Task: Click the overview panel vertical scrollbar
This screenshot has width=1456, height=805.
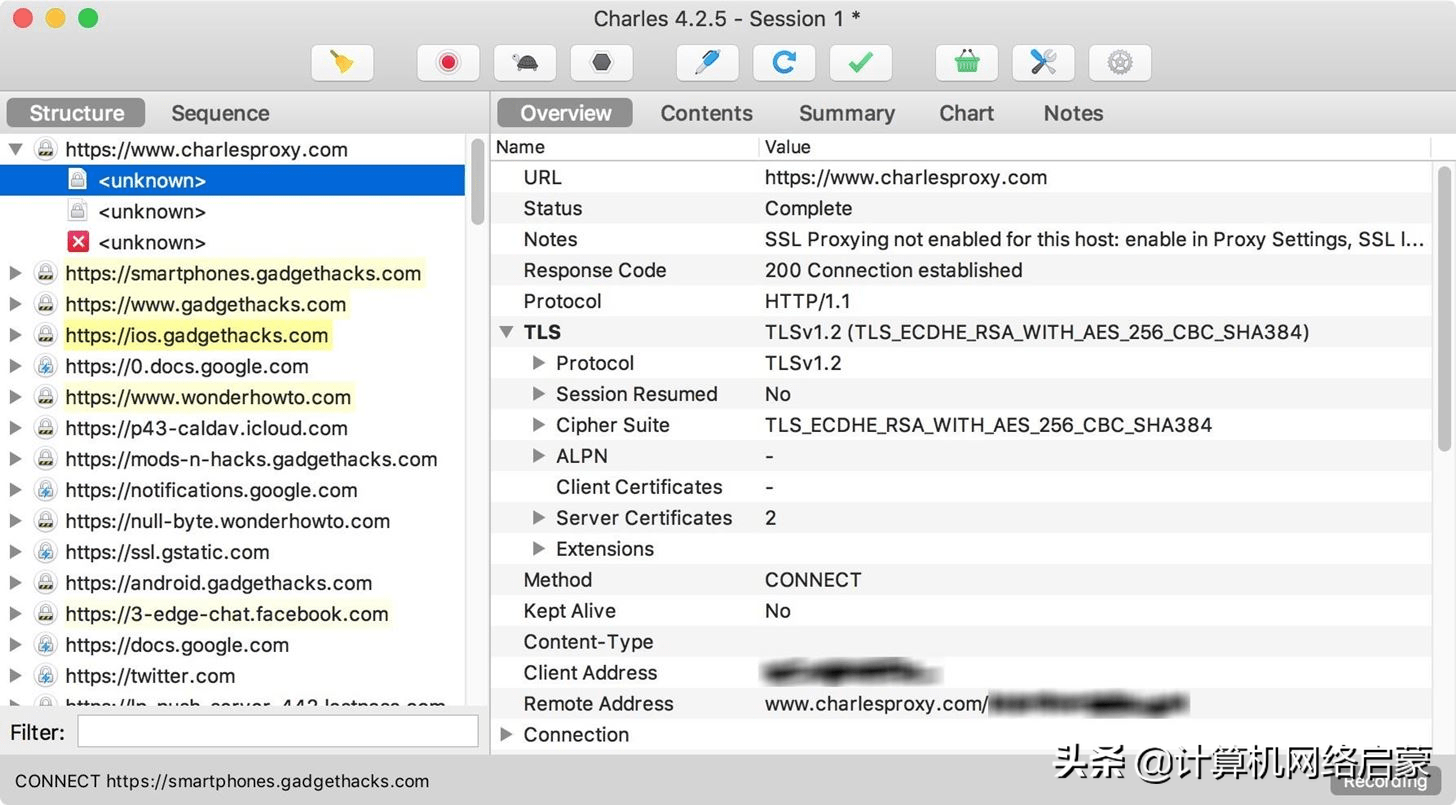Action: tap(1444, 308)
